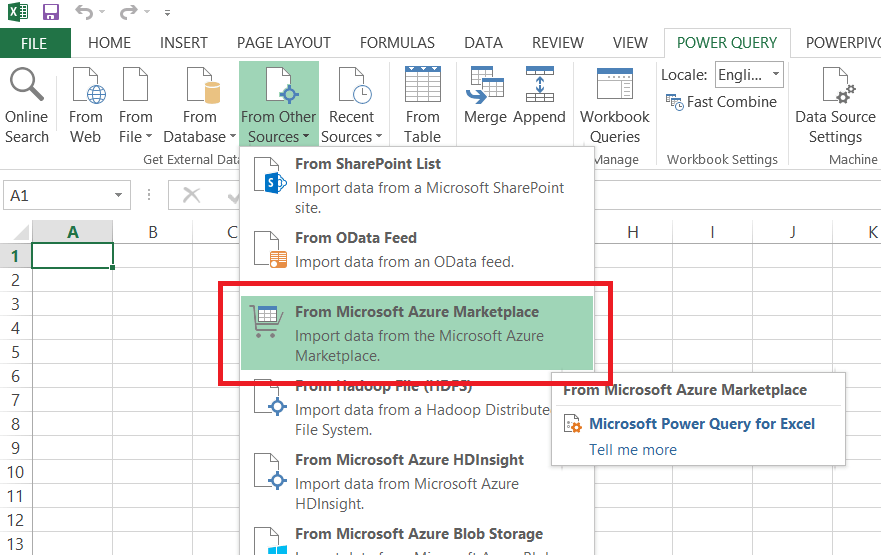Click the Merge queries icon
The width and height of the screenshot is (881, 555).
point(485,85)
